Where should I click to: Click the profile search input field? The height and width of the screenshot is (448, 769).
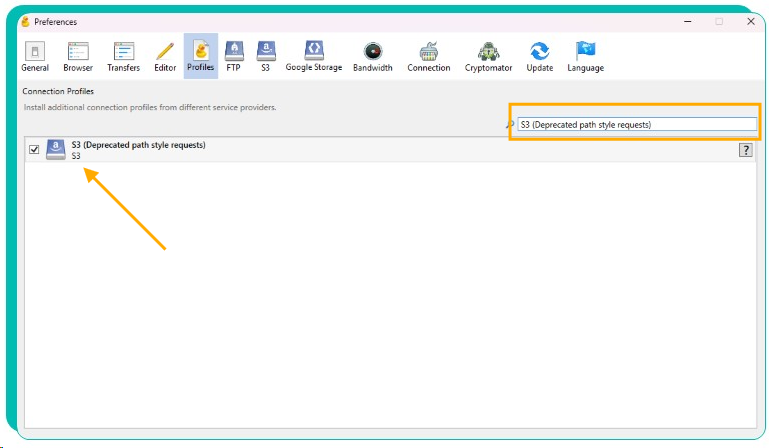tap(637, 125)
